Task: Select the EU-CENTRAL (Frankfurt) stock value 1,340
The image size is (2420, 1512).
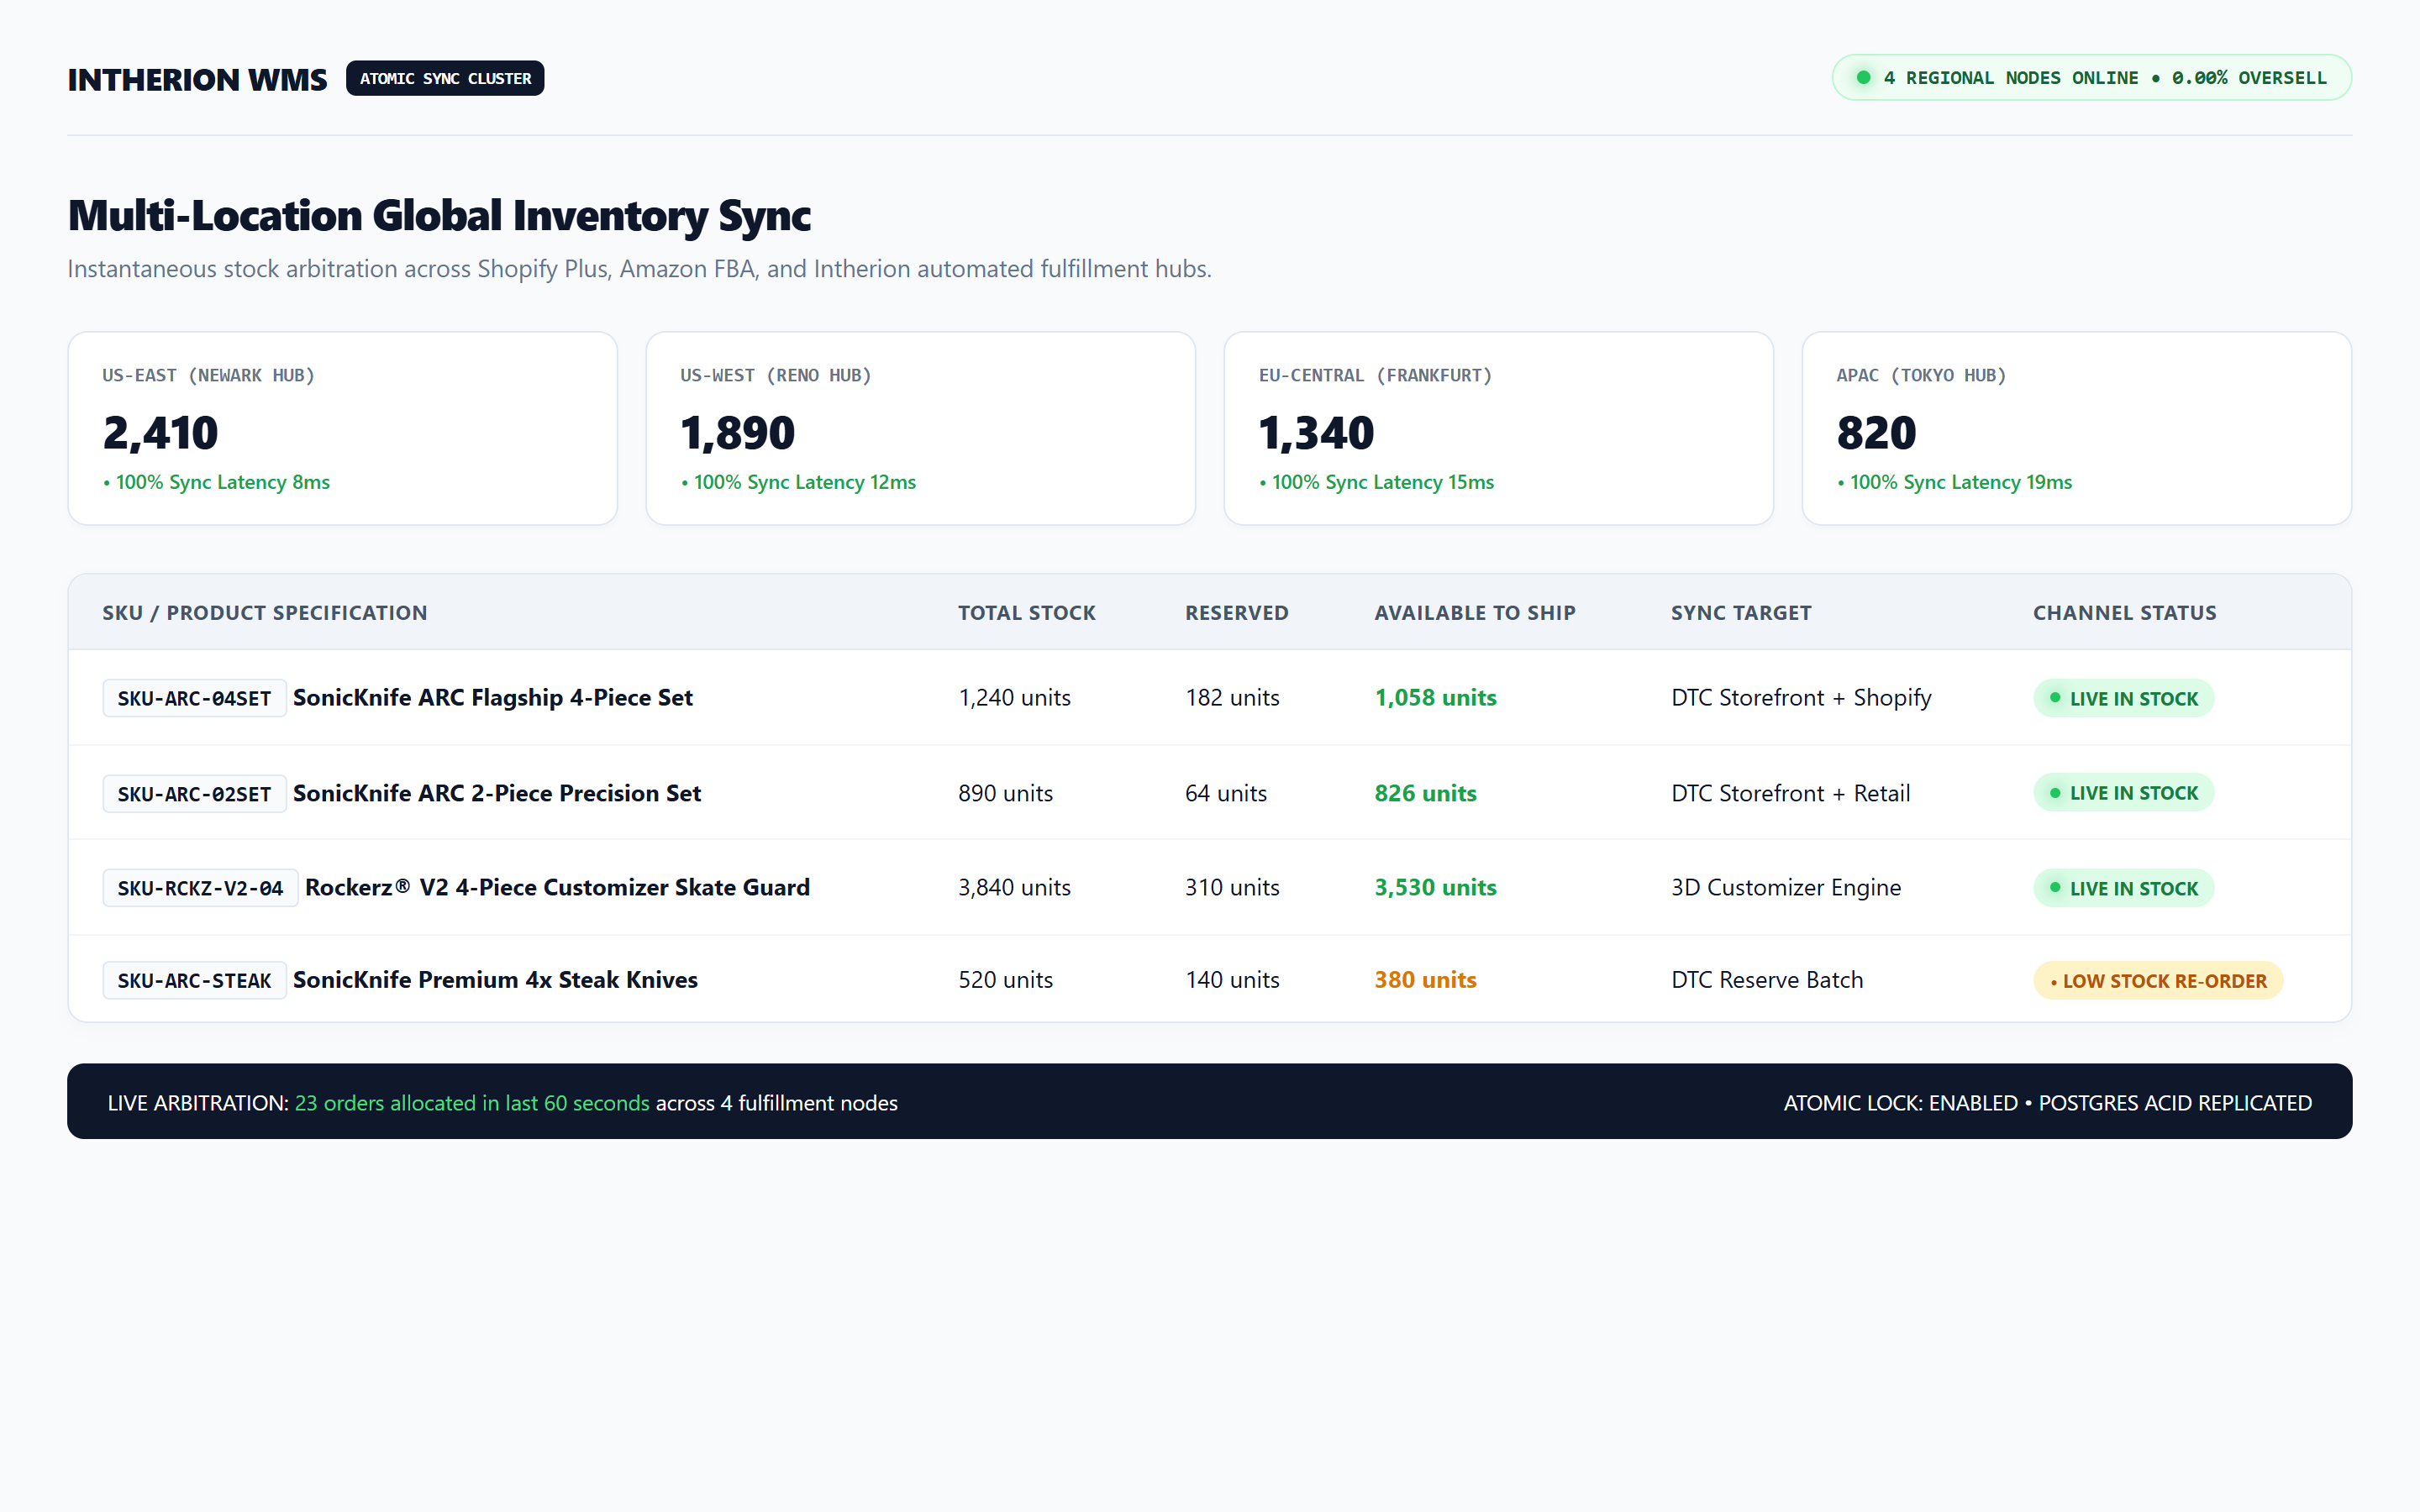Action: pyautogui.click(x=1316, y=433)
